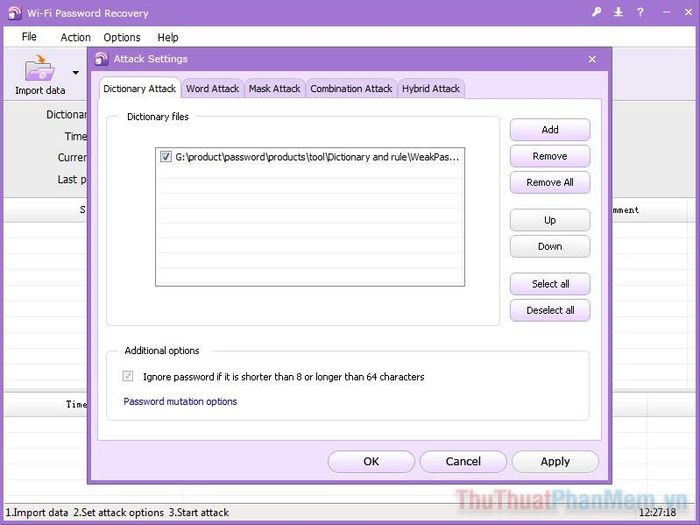Open the question mark help icon
This screenshot has width=700, height=525.
pos(640,12)
